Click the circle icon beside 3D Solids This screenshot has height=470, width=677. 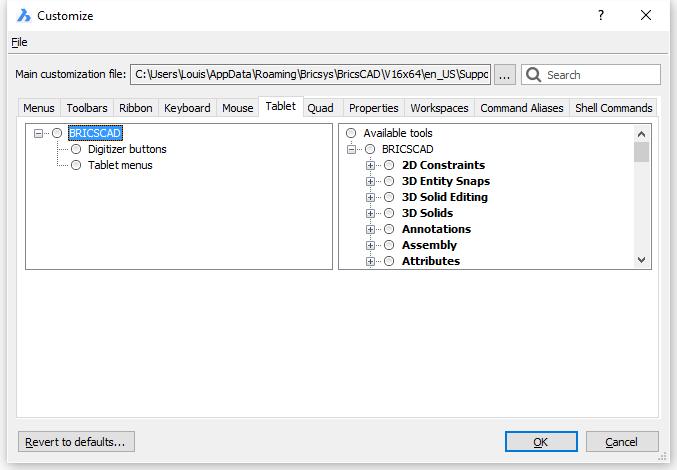(x=389, y=213)
